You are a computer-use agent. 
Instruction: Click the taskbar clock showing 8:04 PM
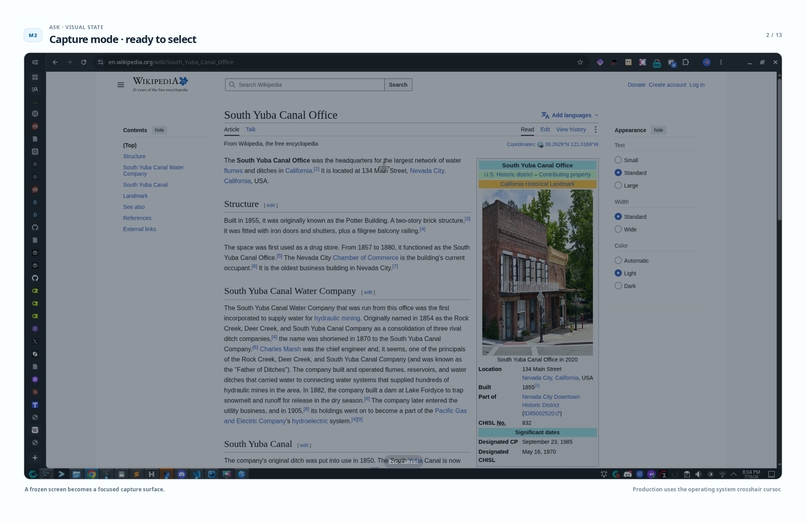coord(751,474)
